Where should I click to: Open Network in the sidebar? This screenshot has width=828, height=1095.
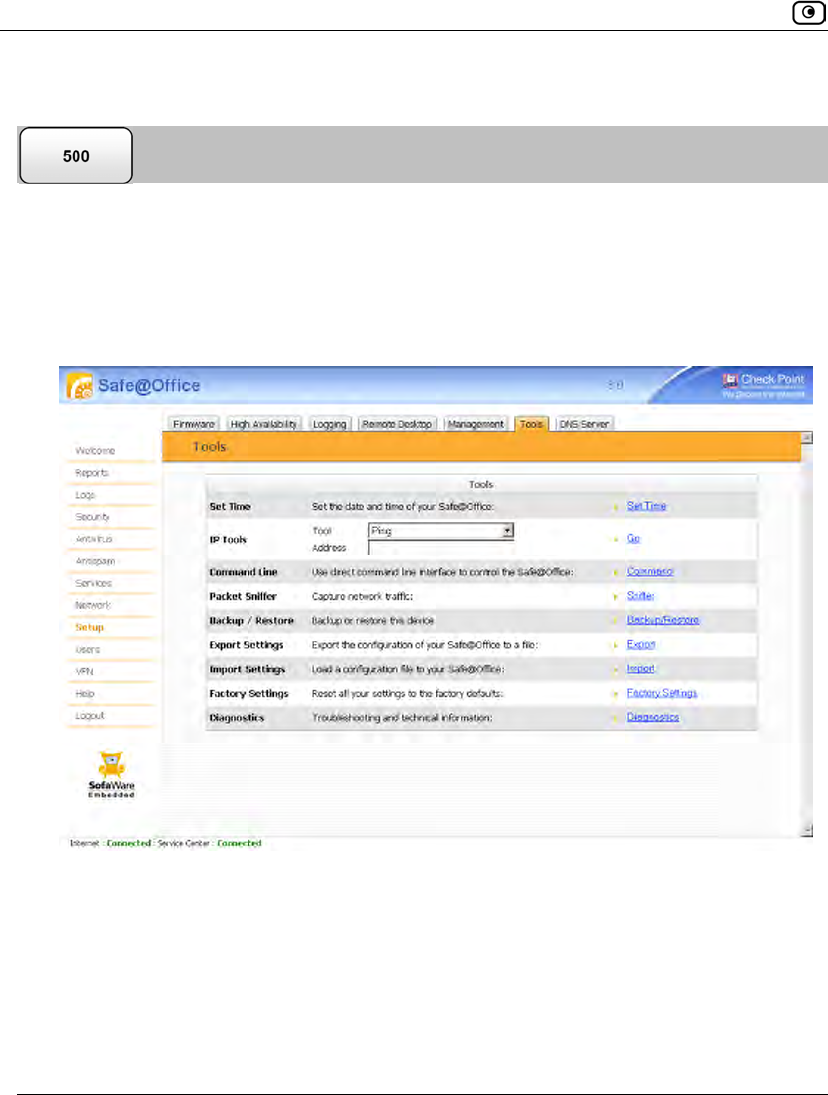(x=93, y=605)
